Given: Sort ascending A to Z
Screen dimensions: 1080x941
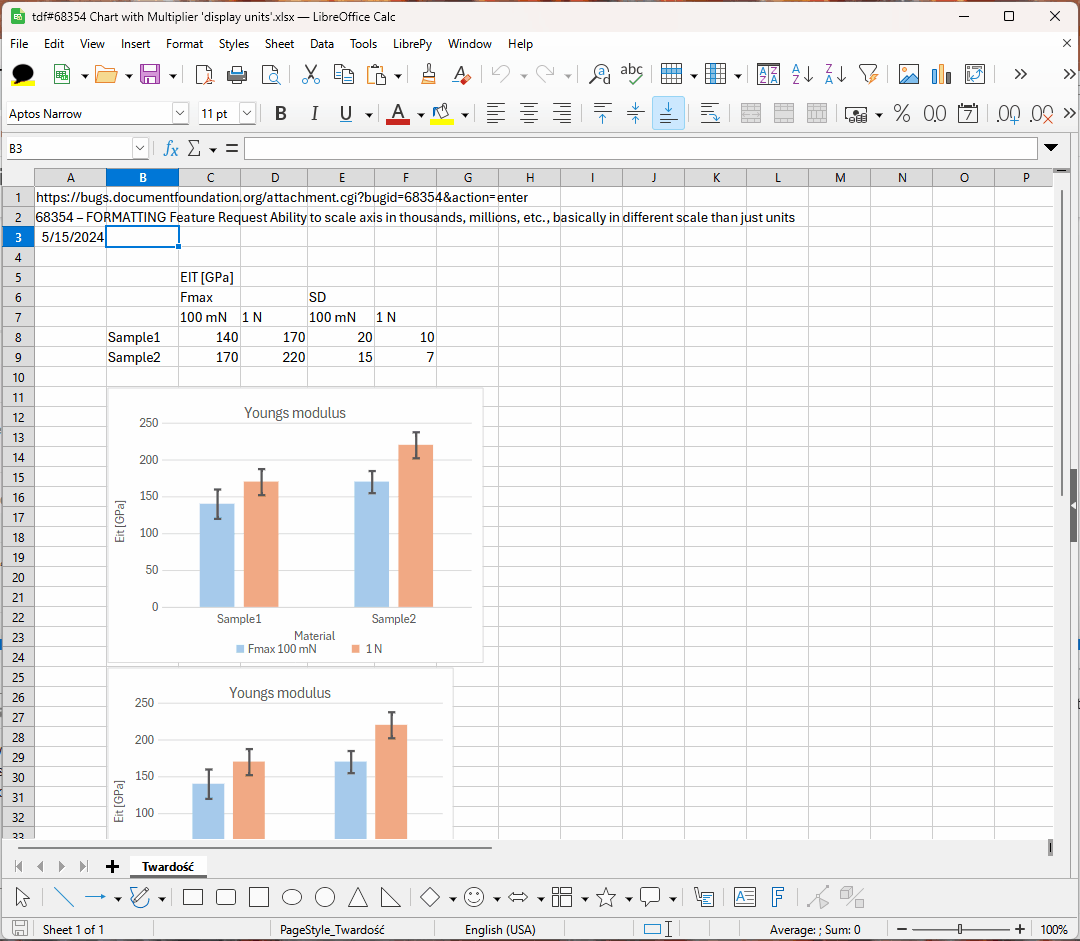Looking at the screenshot, I should (x=802, y=74).
